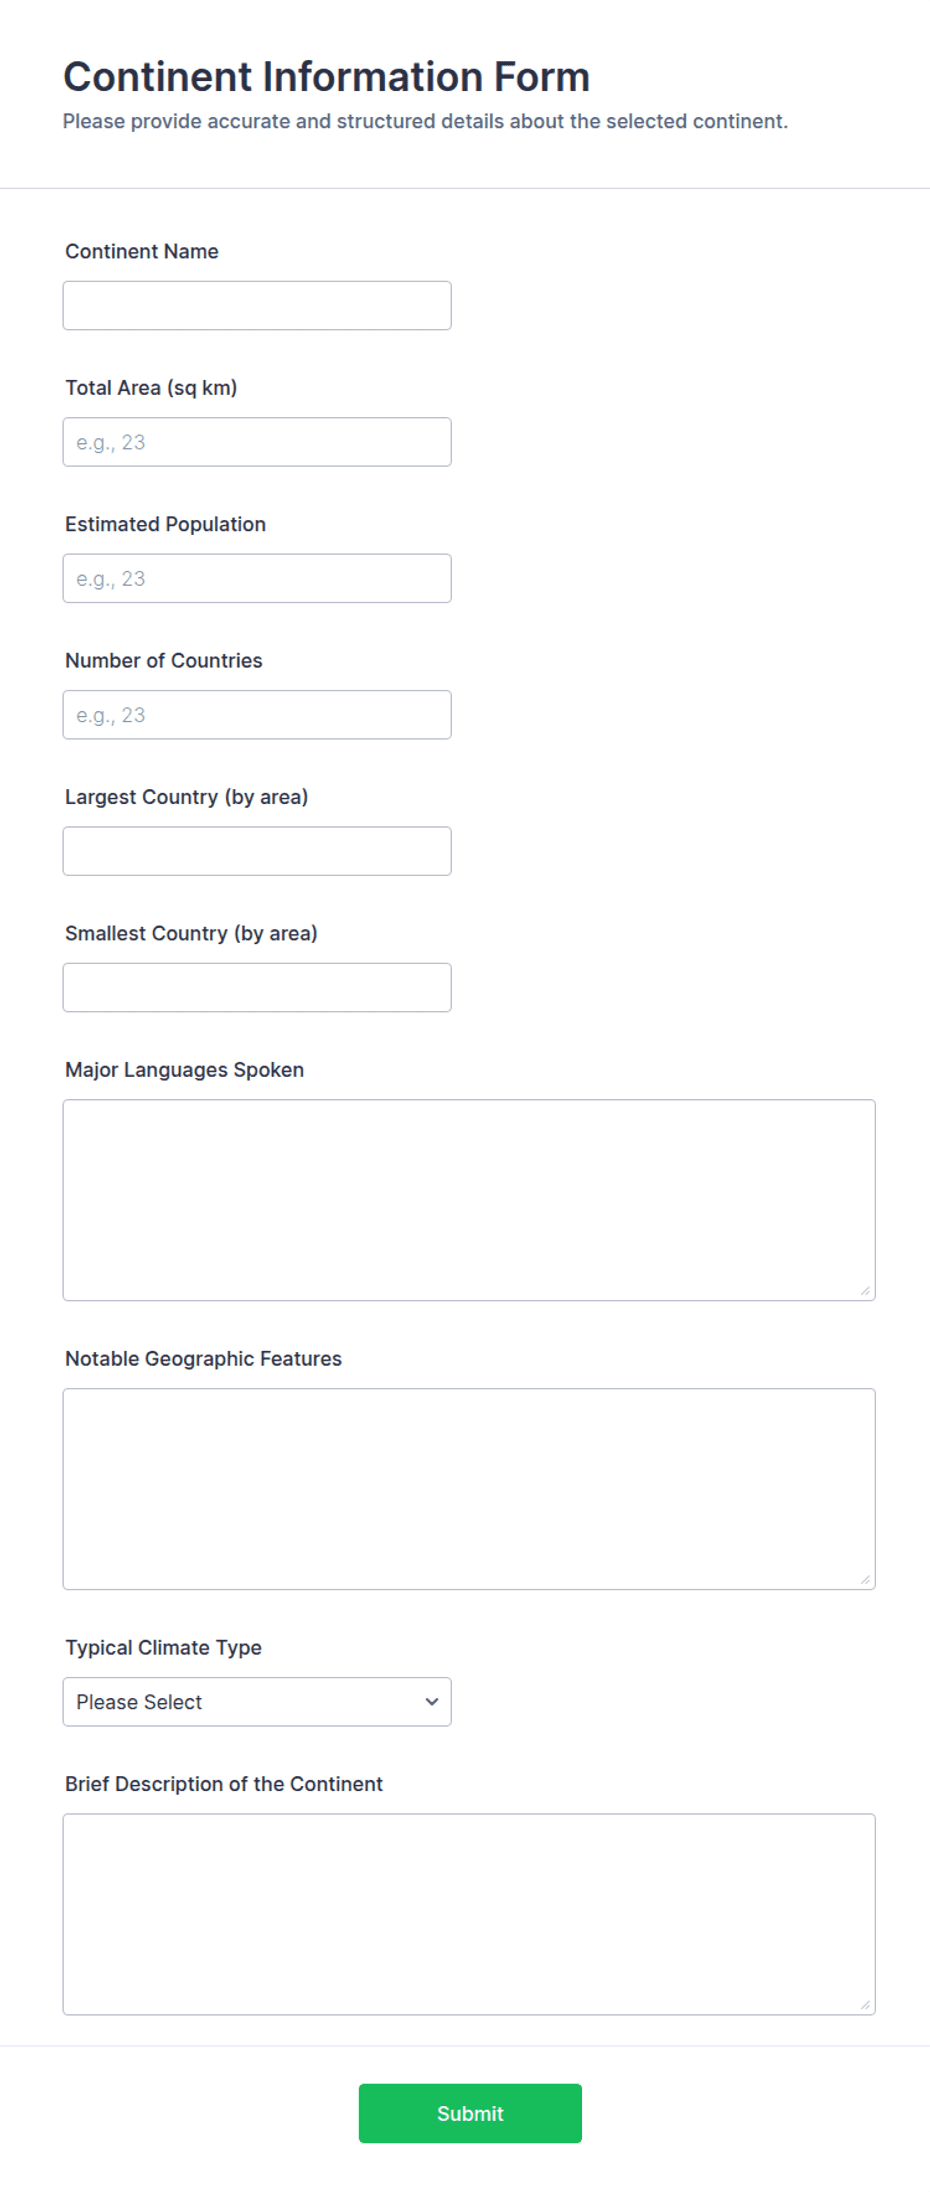The height and width of the screenshot is (2192, 930).
Task: Click resize grip on Brief Description textarea
Action: click(x=865, y=2005)
